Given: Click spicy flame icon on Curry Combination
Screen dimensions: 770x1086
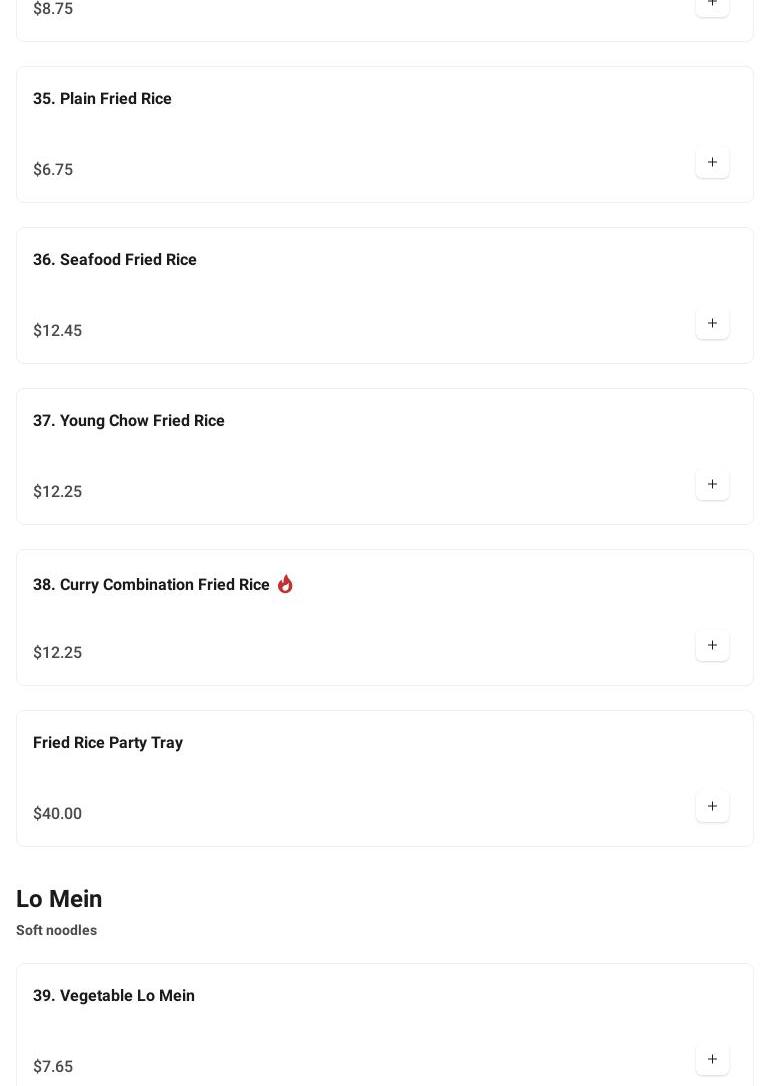Looking at the screenshot, I should tap(285, 584).
